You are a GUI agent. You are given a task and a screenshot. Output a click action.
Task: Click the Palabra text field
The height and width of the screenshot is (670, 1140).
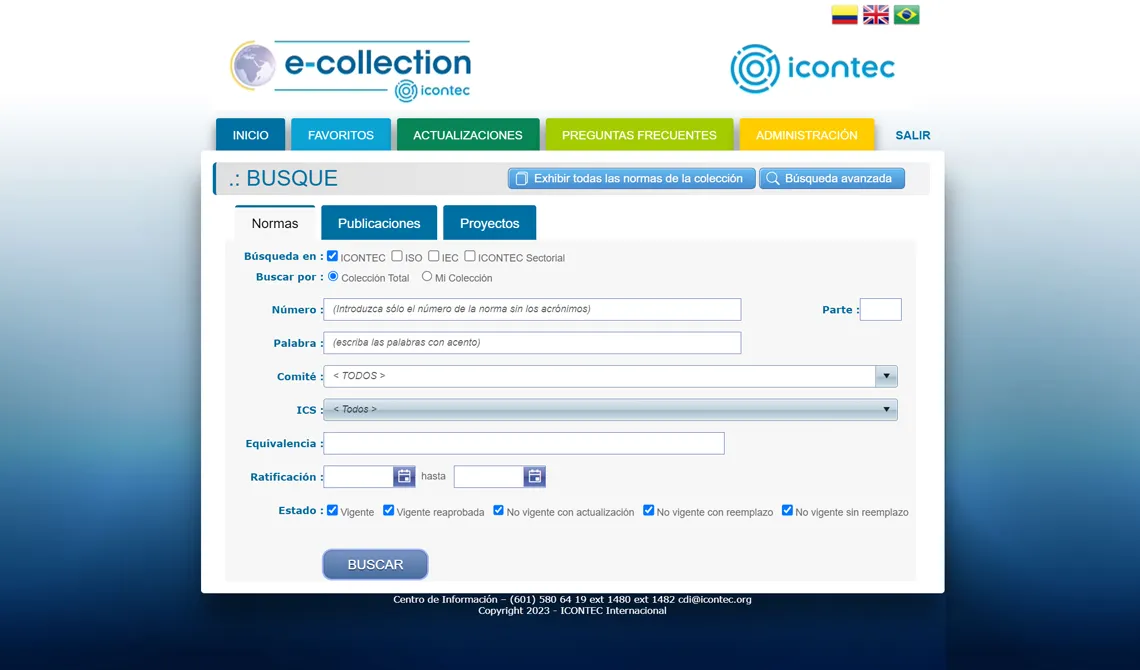tap(532, 343)
